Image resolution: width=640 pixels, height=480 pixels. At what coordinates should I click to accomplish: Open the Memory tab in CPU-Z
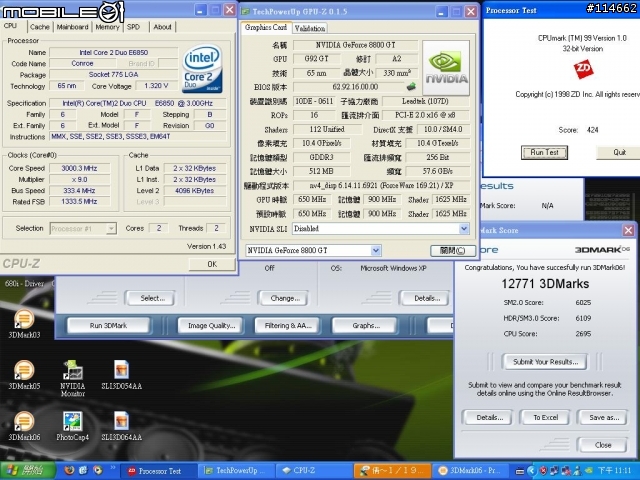tap(107, 27)
